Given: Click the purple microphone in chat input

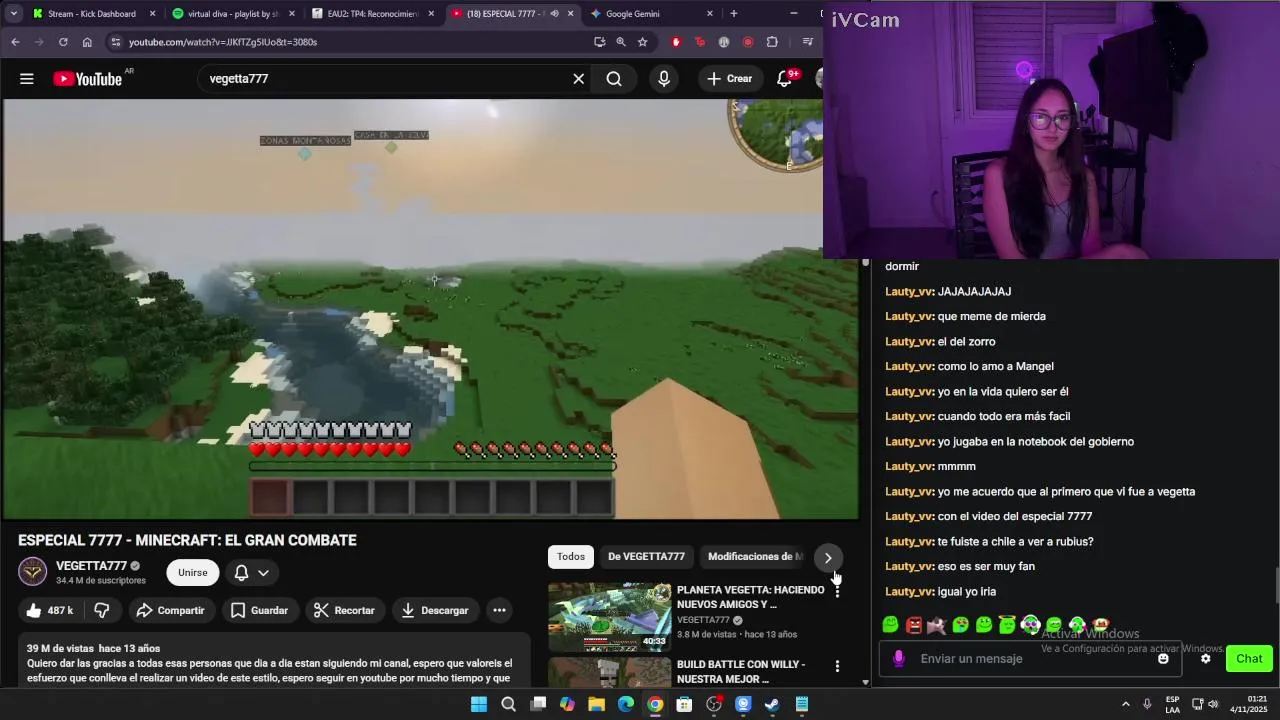Looking at the screenshot, I should point(899,659).
